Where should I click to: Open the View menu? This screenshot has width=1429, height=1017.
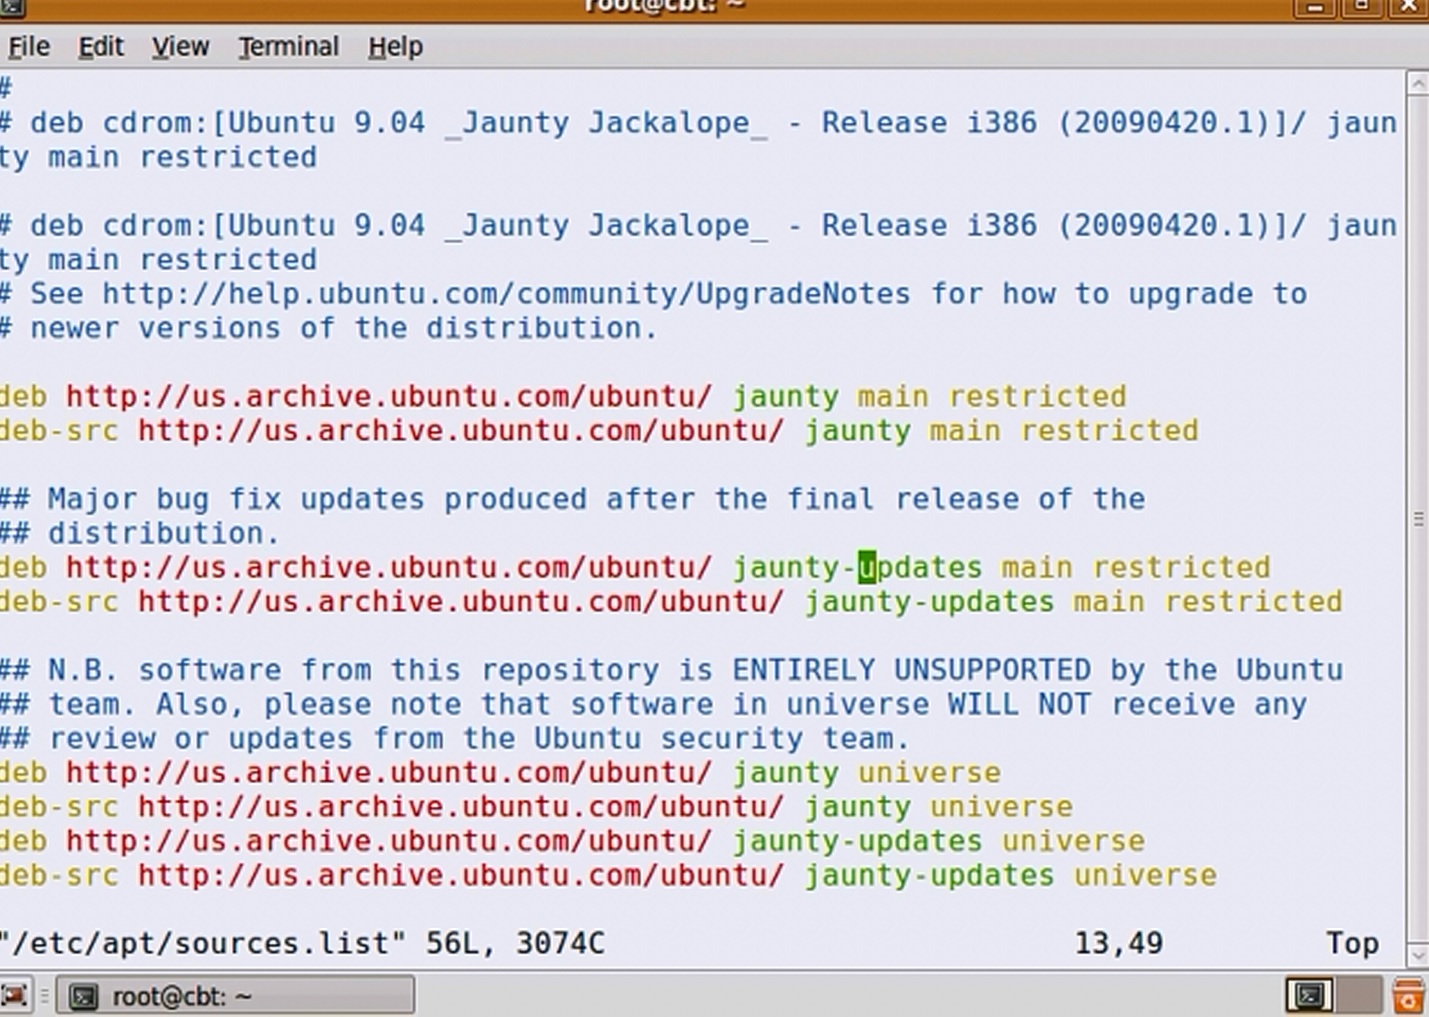(x=180, y=47)
